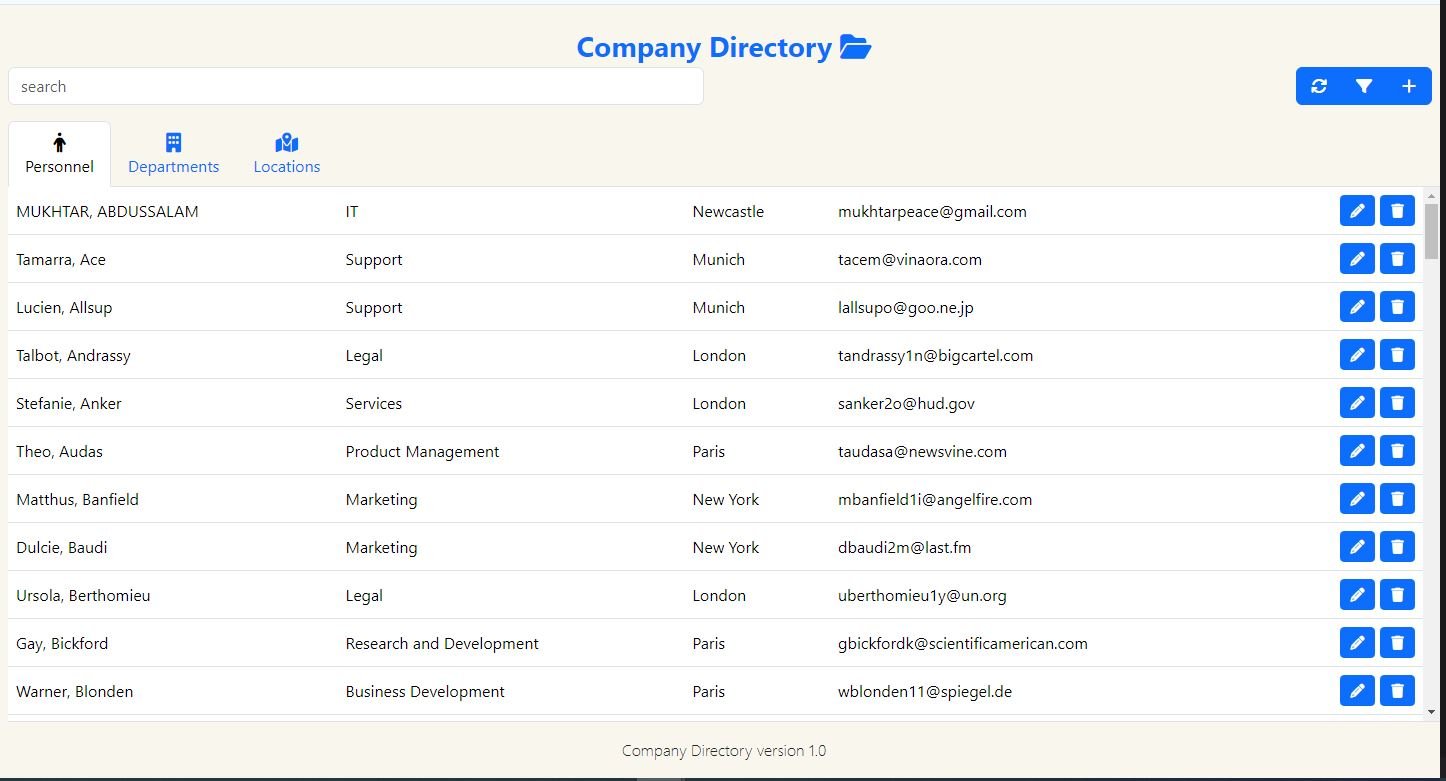The height and width of the screenshot is (781, 1446).
Task: Click the plus icon to add entry
Action: [1409, 86]
